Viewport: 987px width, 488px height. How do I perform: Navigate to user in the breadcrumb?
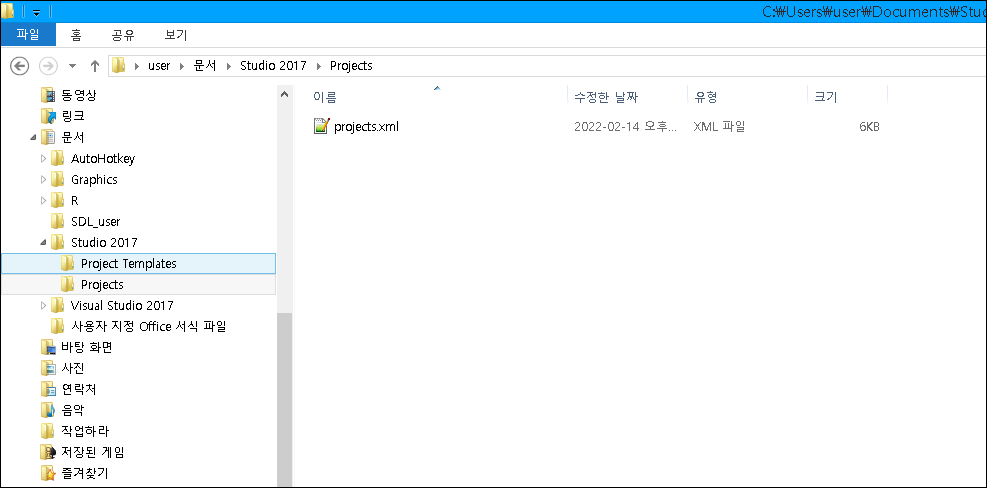pos(159,65)
